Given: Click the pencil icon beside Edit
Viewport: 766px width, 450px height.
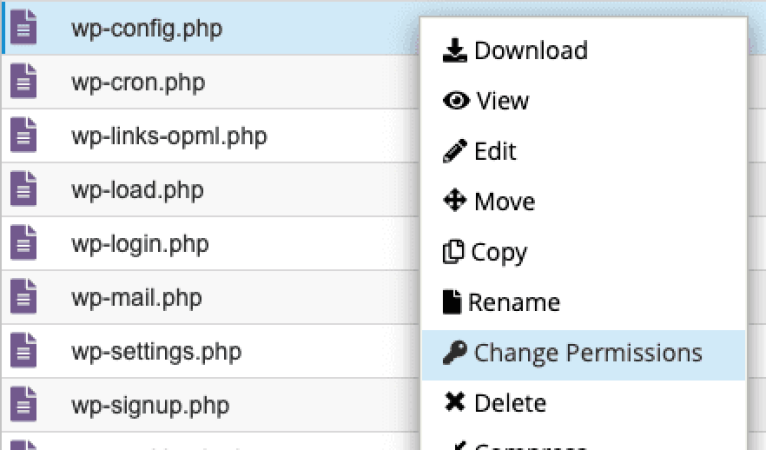Looking at the screenshot, I should (455, 151).
